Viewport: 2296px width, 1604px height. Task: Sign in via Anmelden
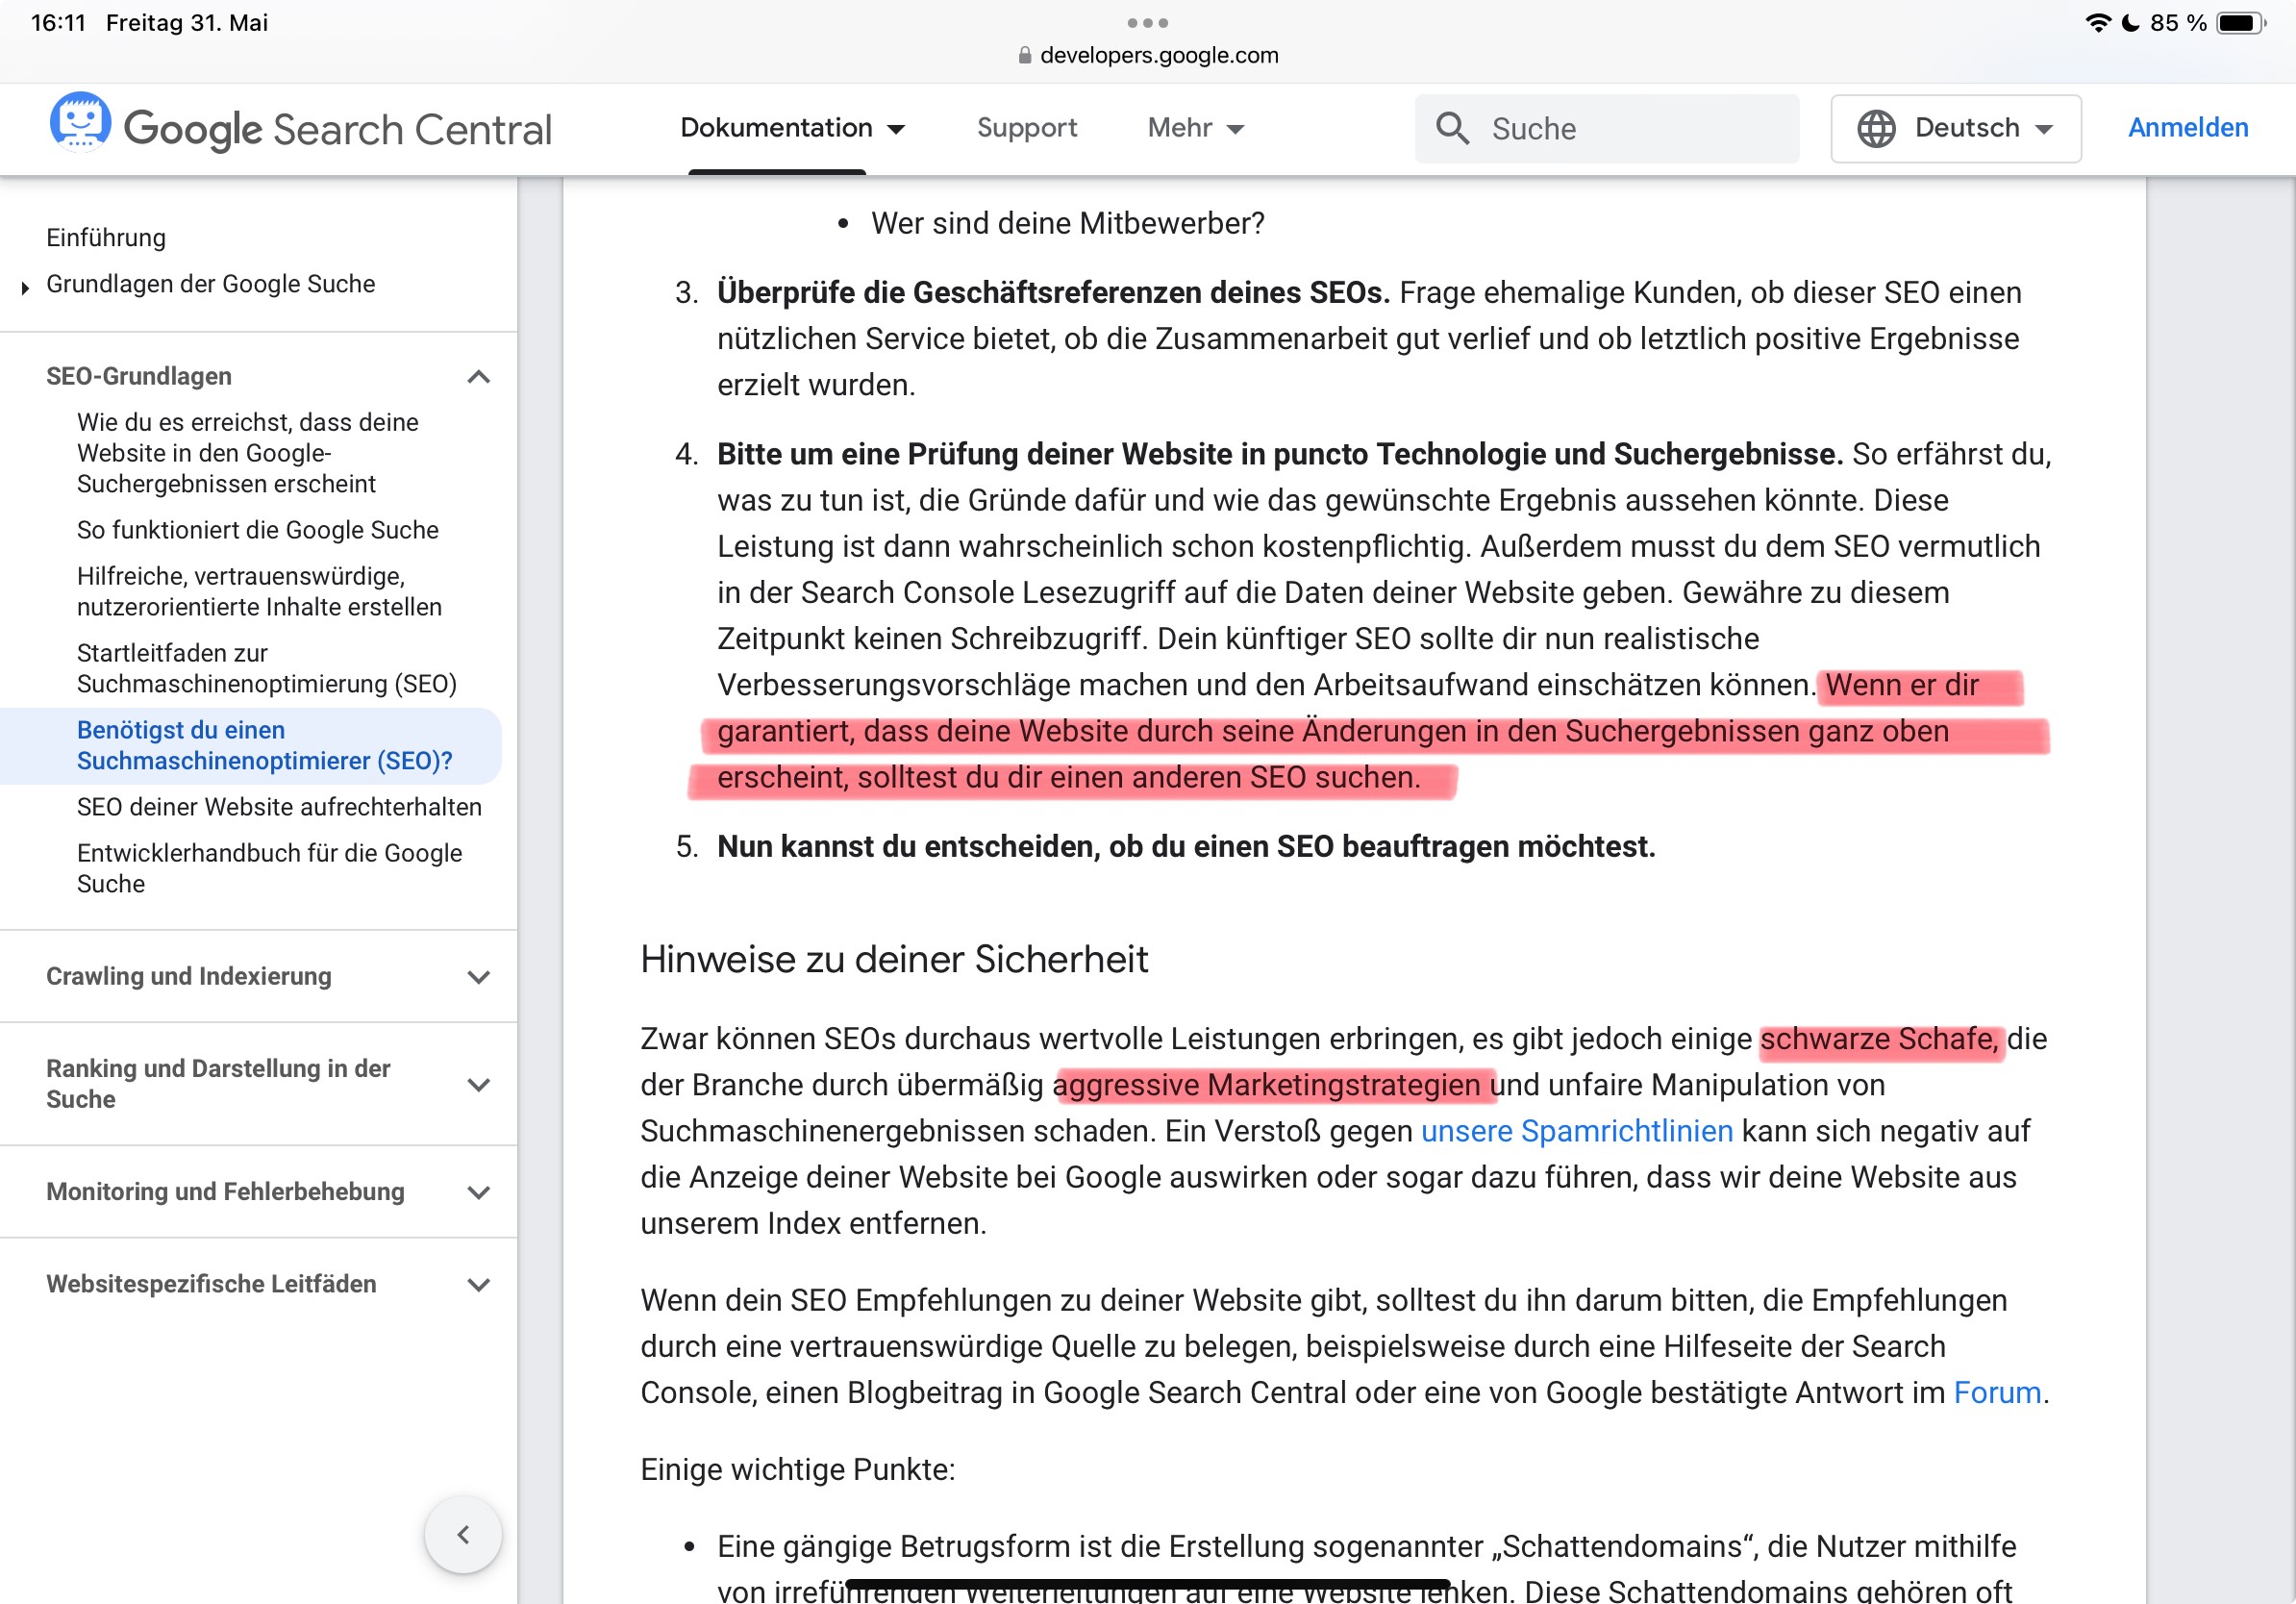point(2187,128)
